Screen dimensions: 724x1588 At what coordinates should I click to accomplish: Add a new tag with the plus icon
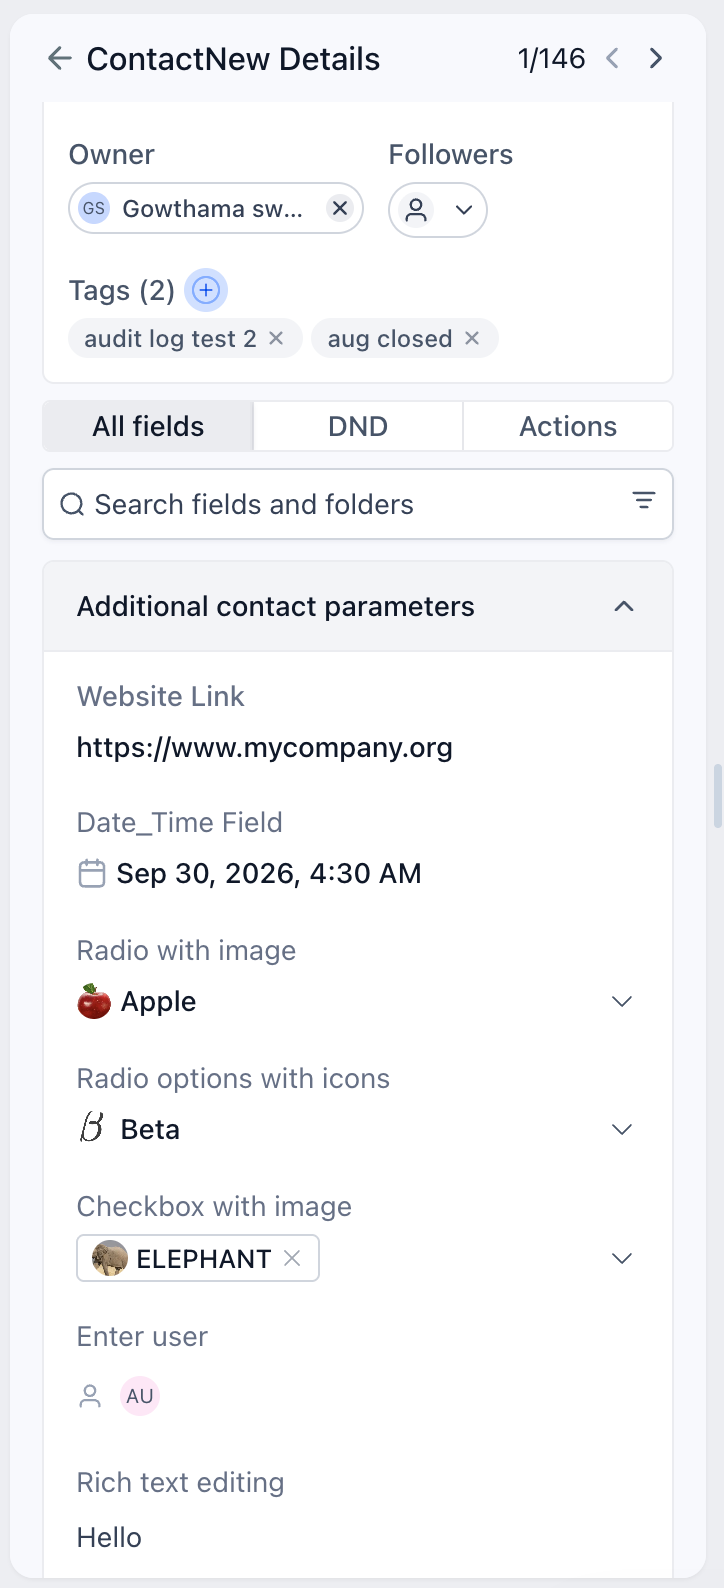click(x=206, y=290)
